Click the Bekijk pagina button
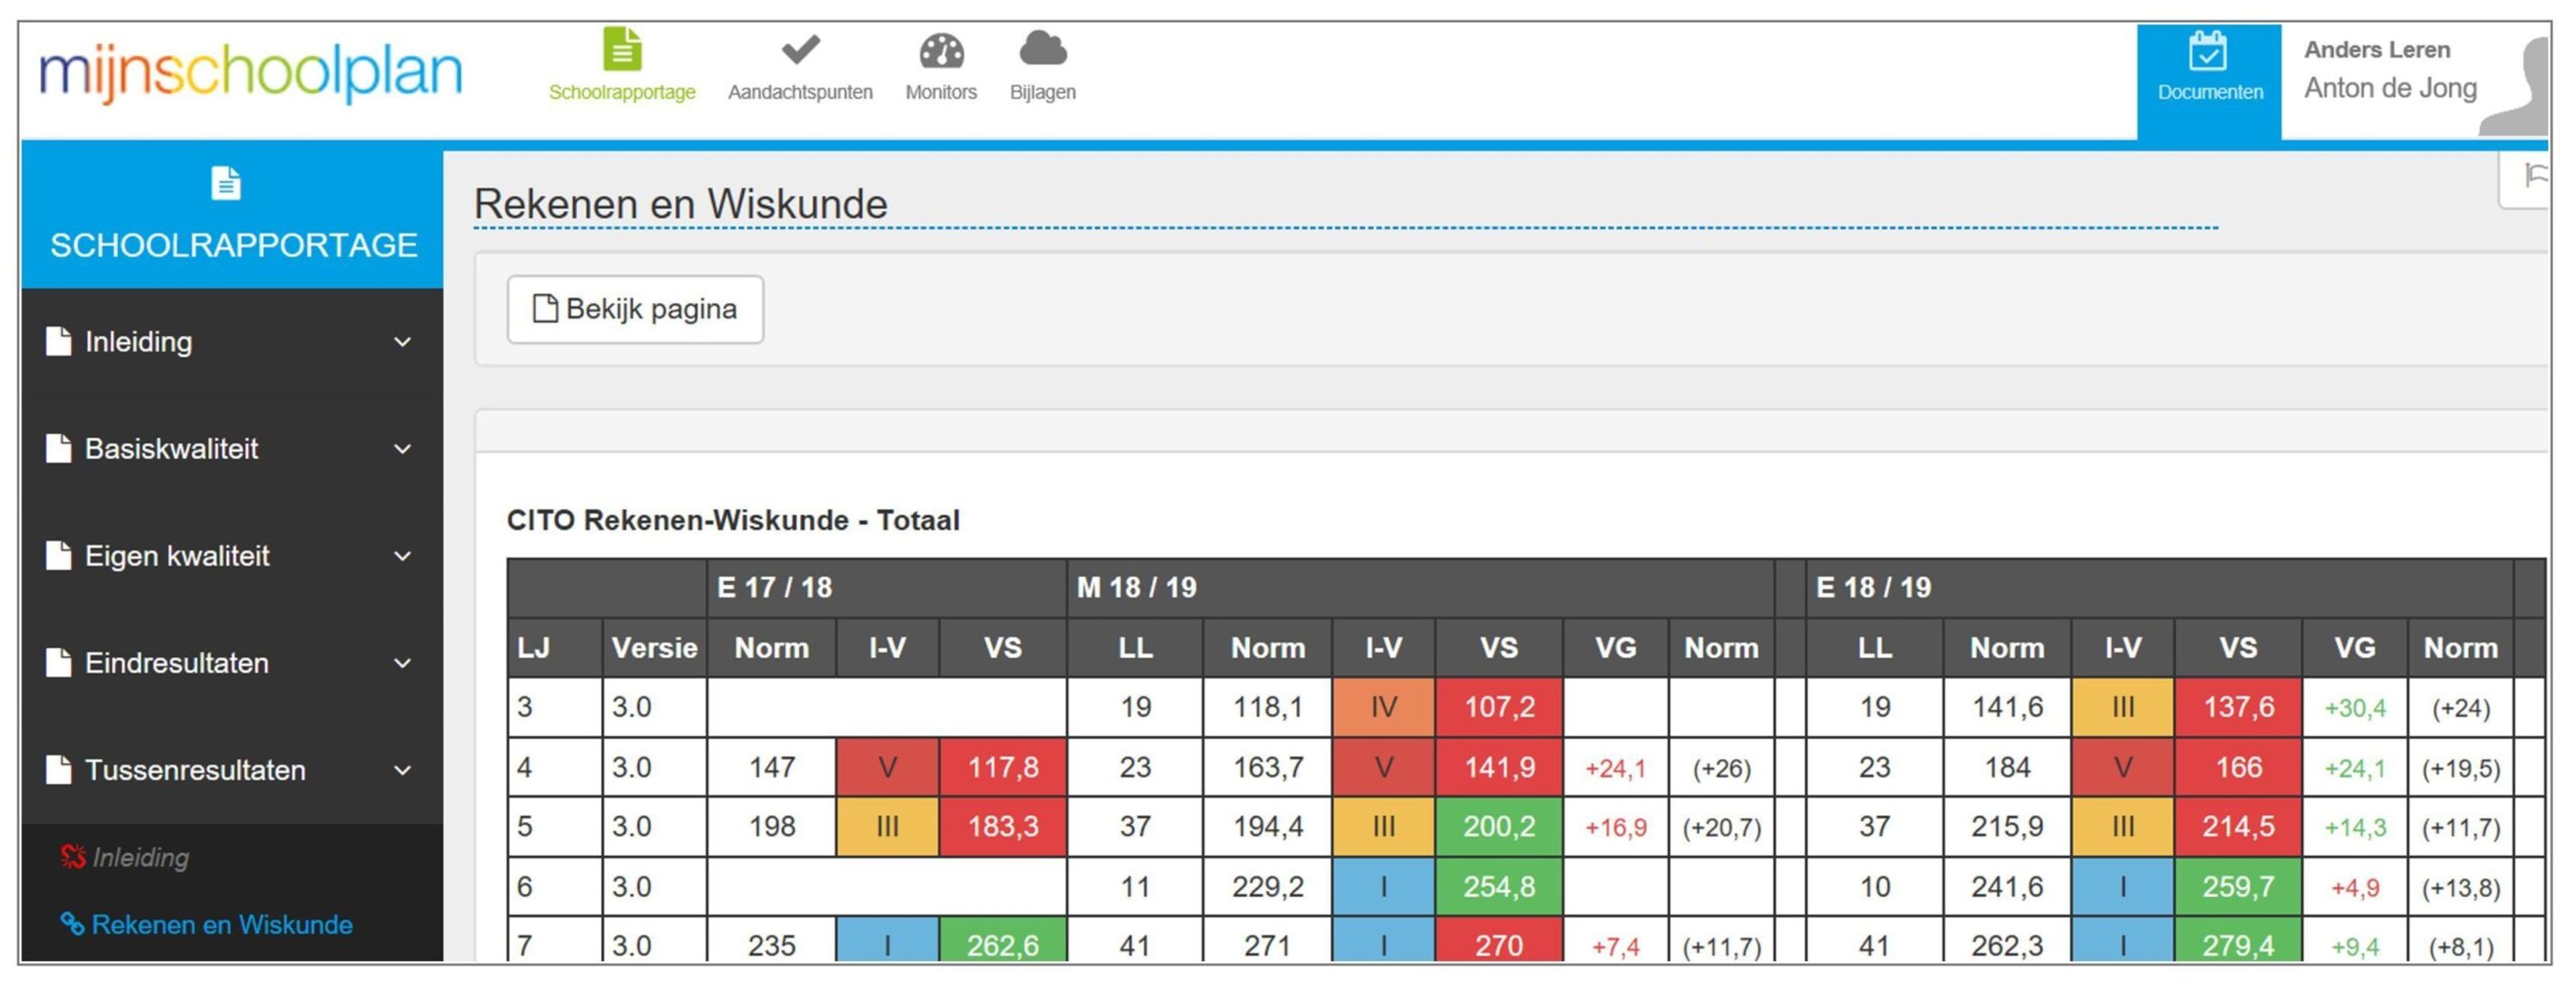This screenshot has height=986, width=2576. (x=635, y=309)
